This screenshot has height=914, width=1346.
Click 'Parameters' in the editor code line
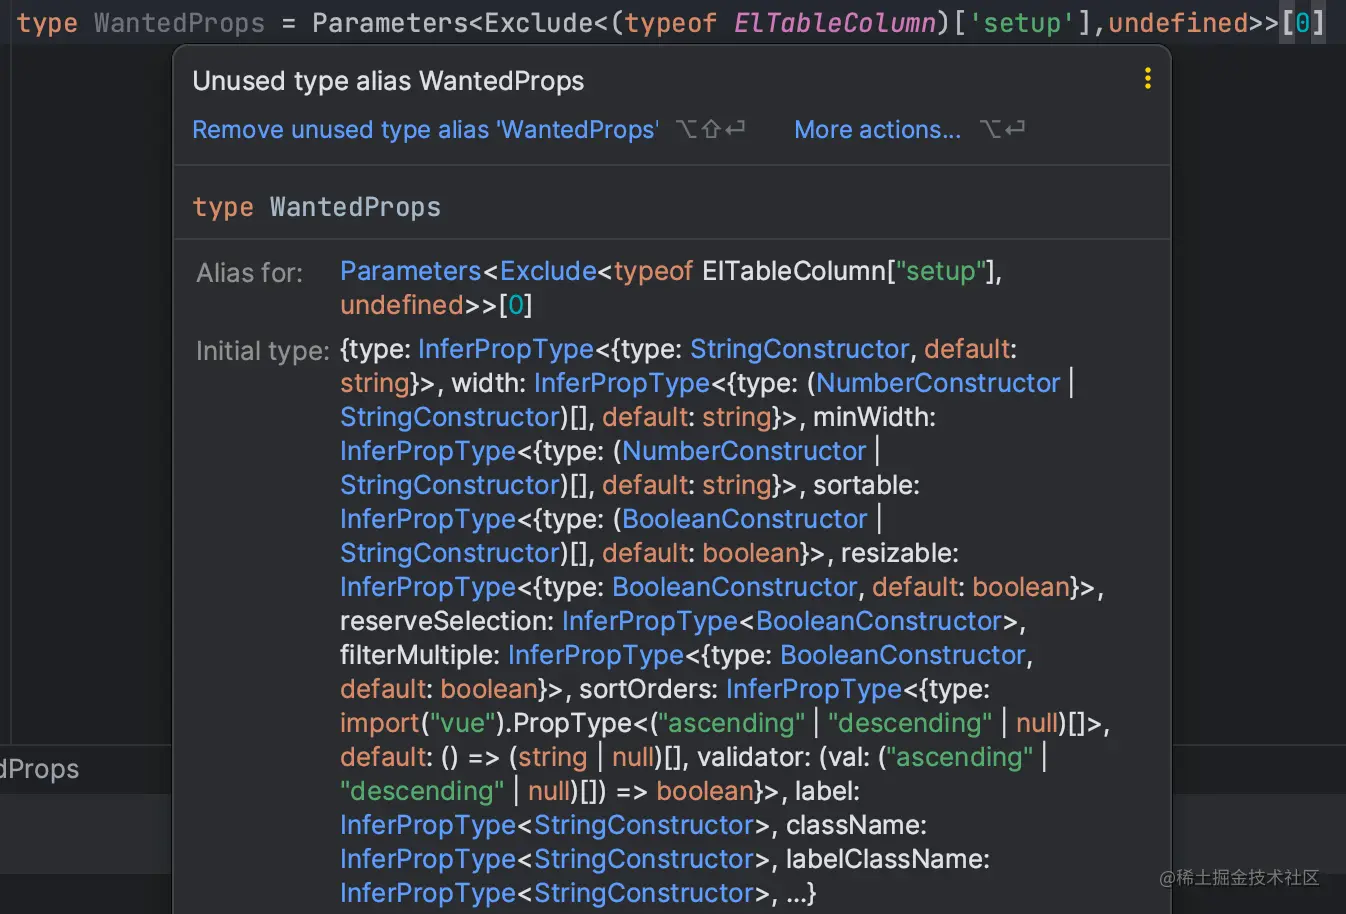tap(390, 23)
